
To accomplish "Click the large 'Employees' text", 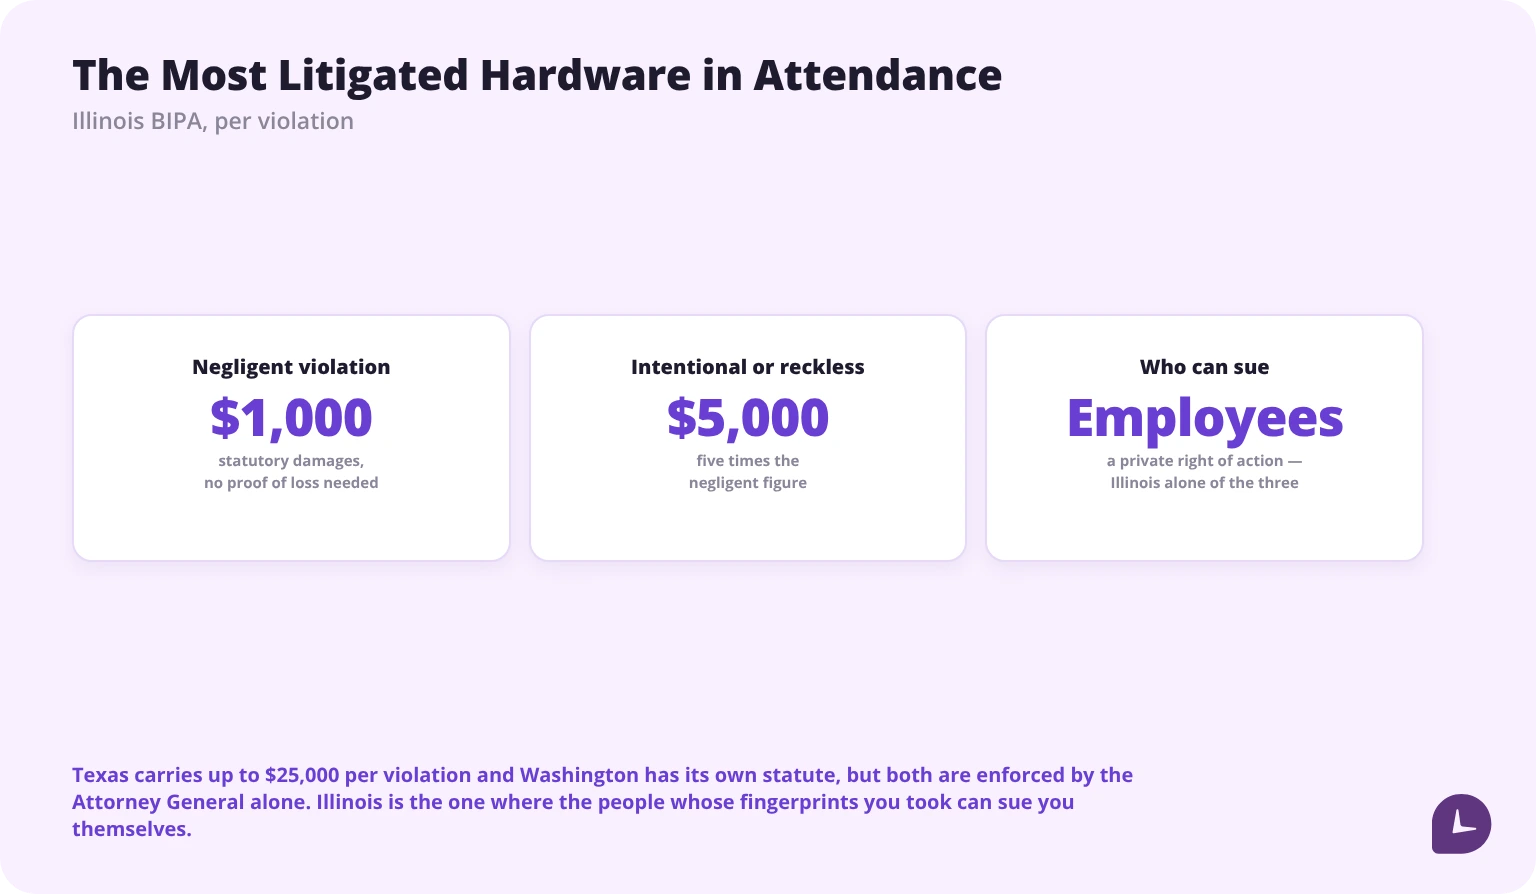I will pyautogui.click(x=1204, y=420).
